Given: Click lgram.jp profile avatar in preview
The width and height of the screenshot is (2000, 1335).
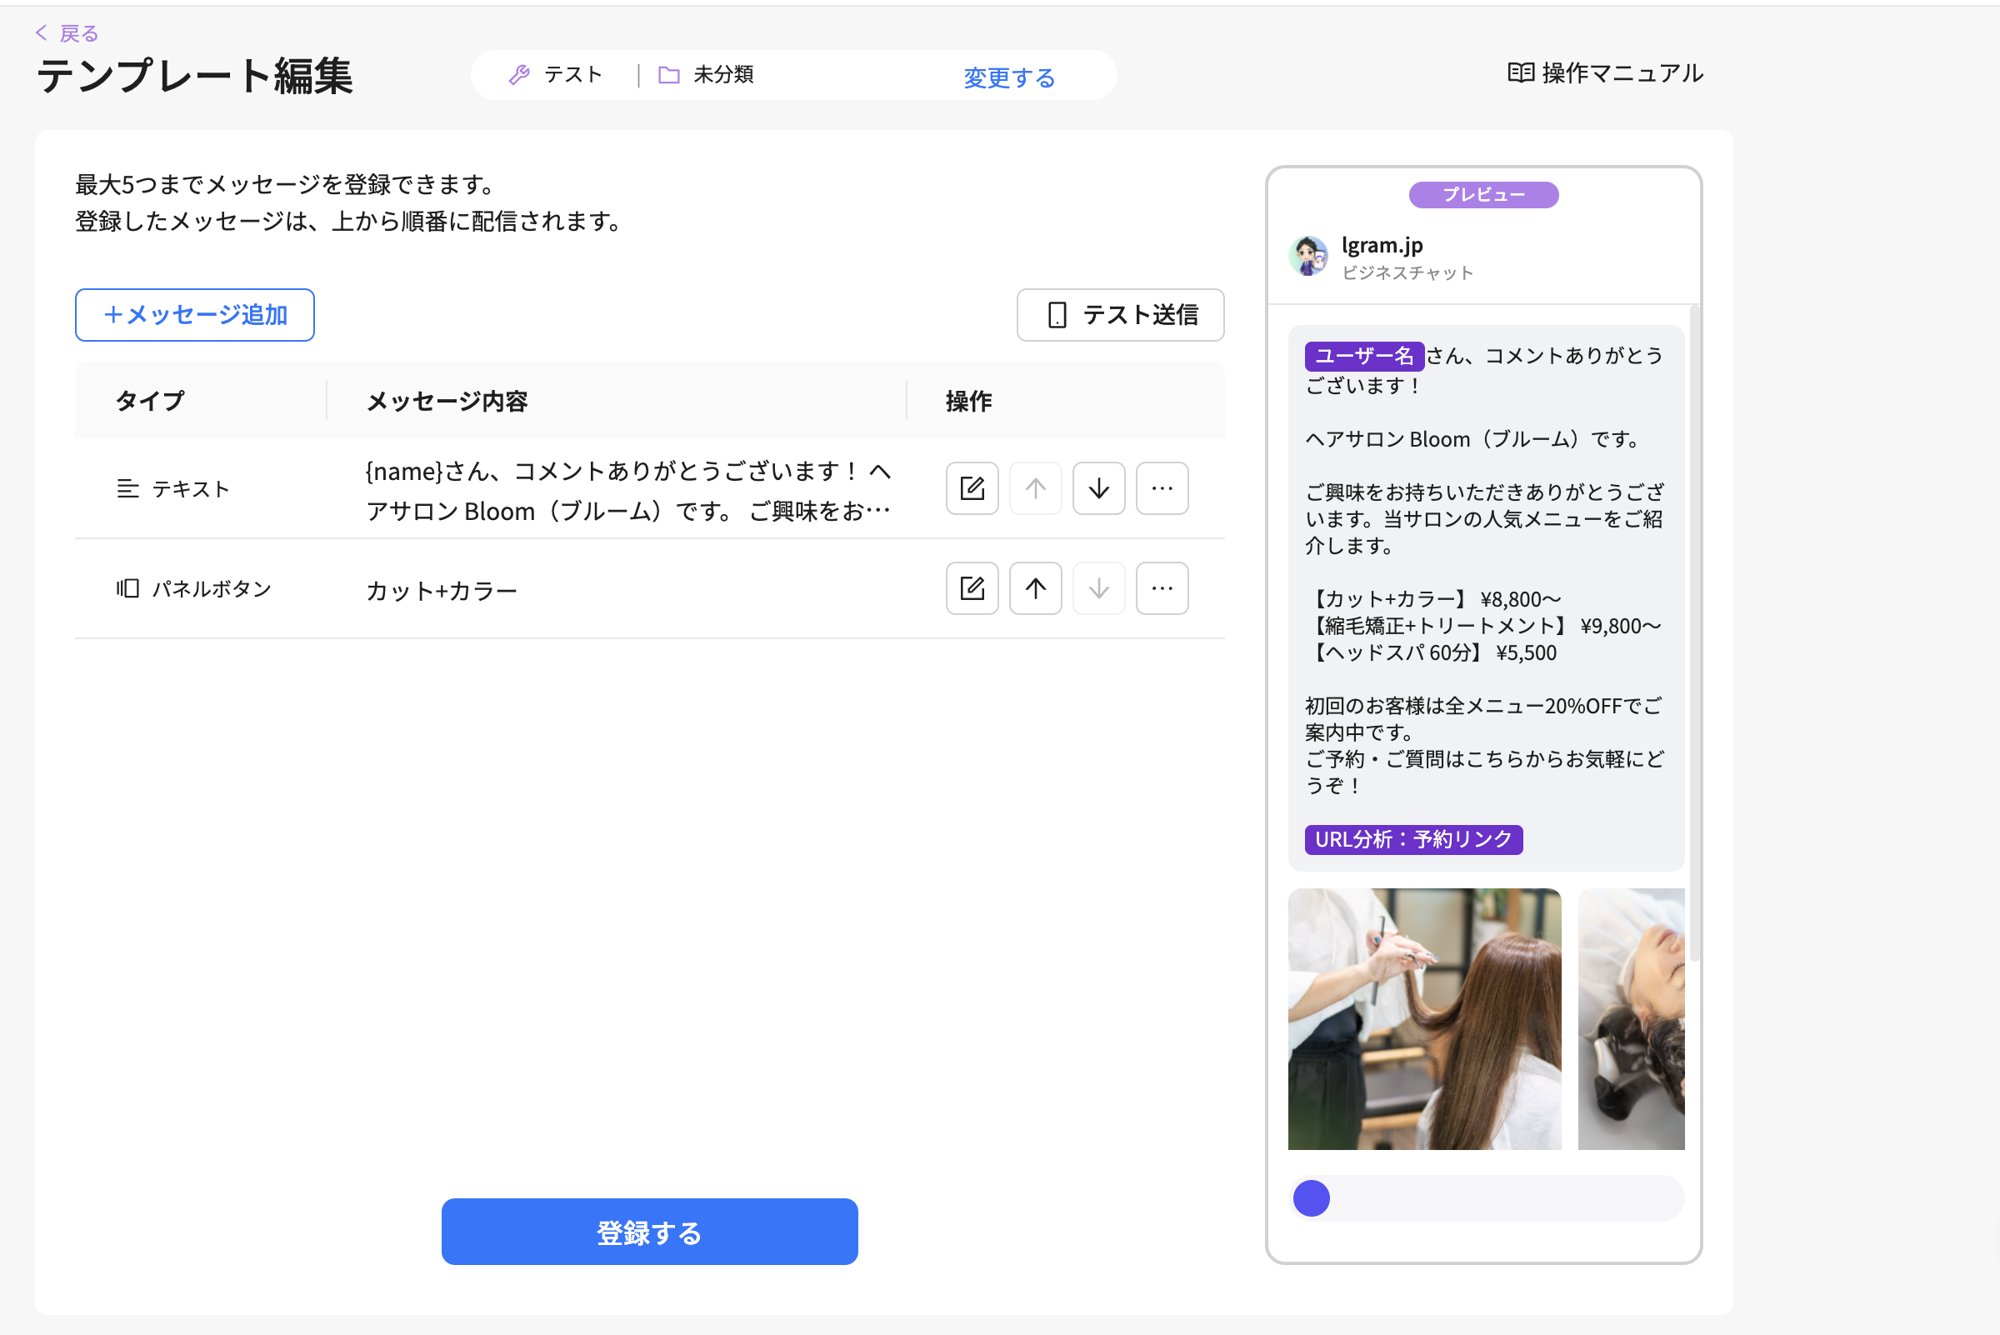Looking at the screenshot, I should (x=1308, y=256).
